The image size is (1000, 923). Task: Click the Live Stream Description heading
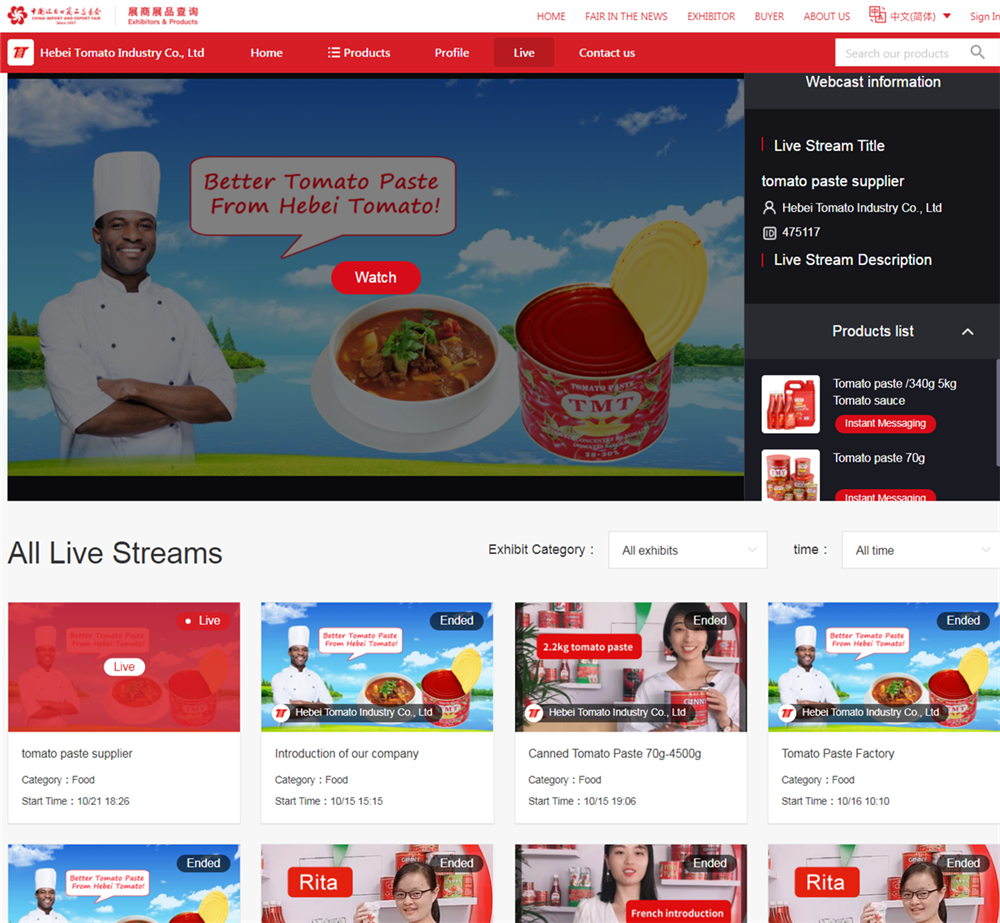coord(852,260)
